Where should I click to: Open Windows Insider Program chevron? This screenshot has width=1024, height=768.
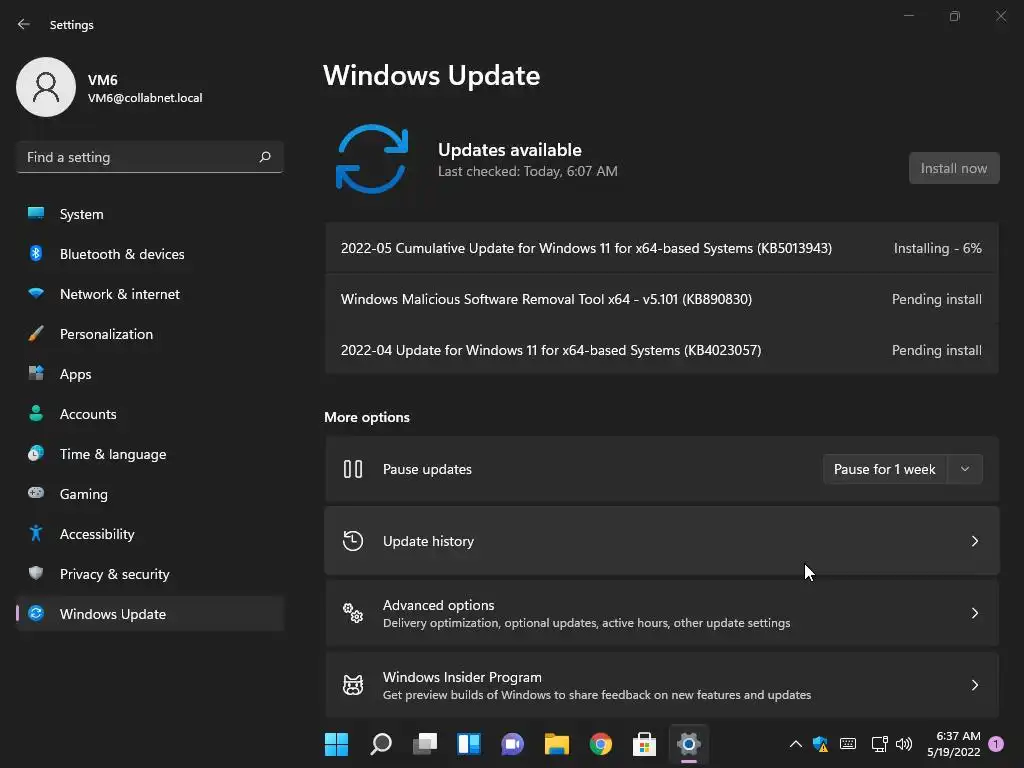[974, 684]
